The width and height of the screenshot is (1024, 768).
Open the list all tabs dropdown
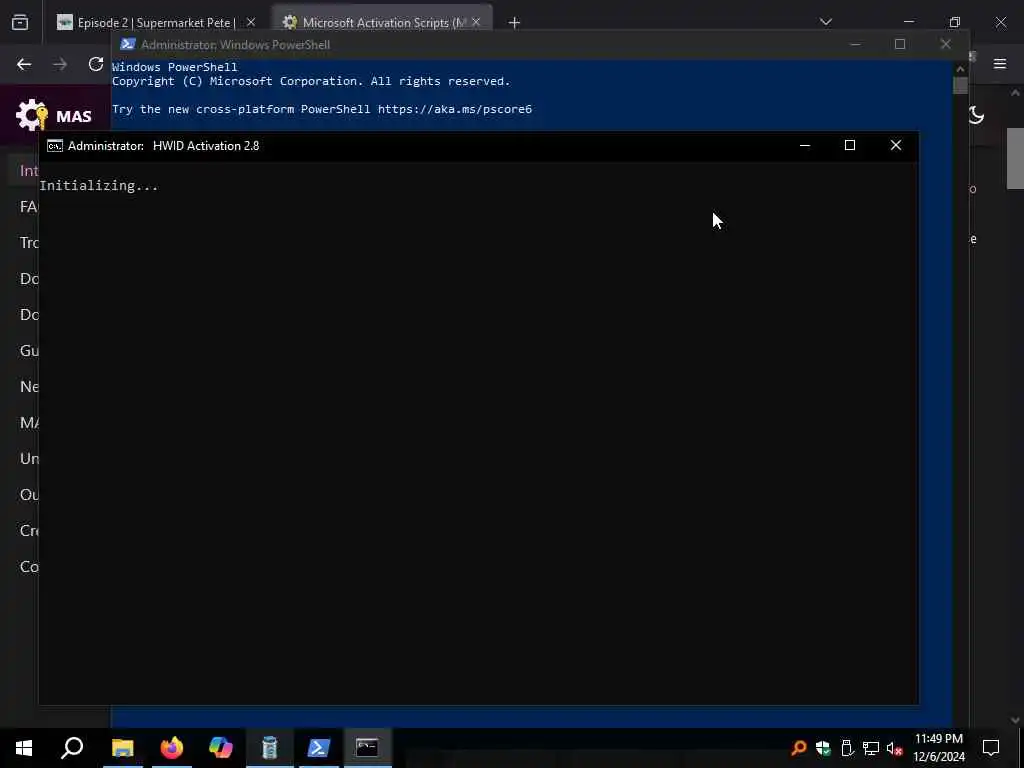coord(826,22)
